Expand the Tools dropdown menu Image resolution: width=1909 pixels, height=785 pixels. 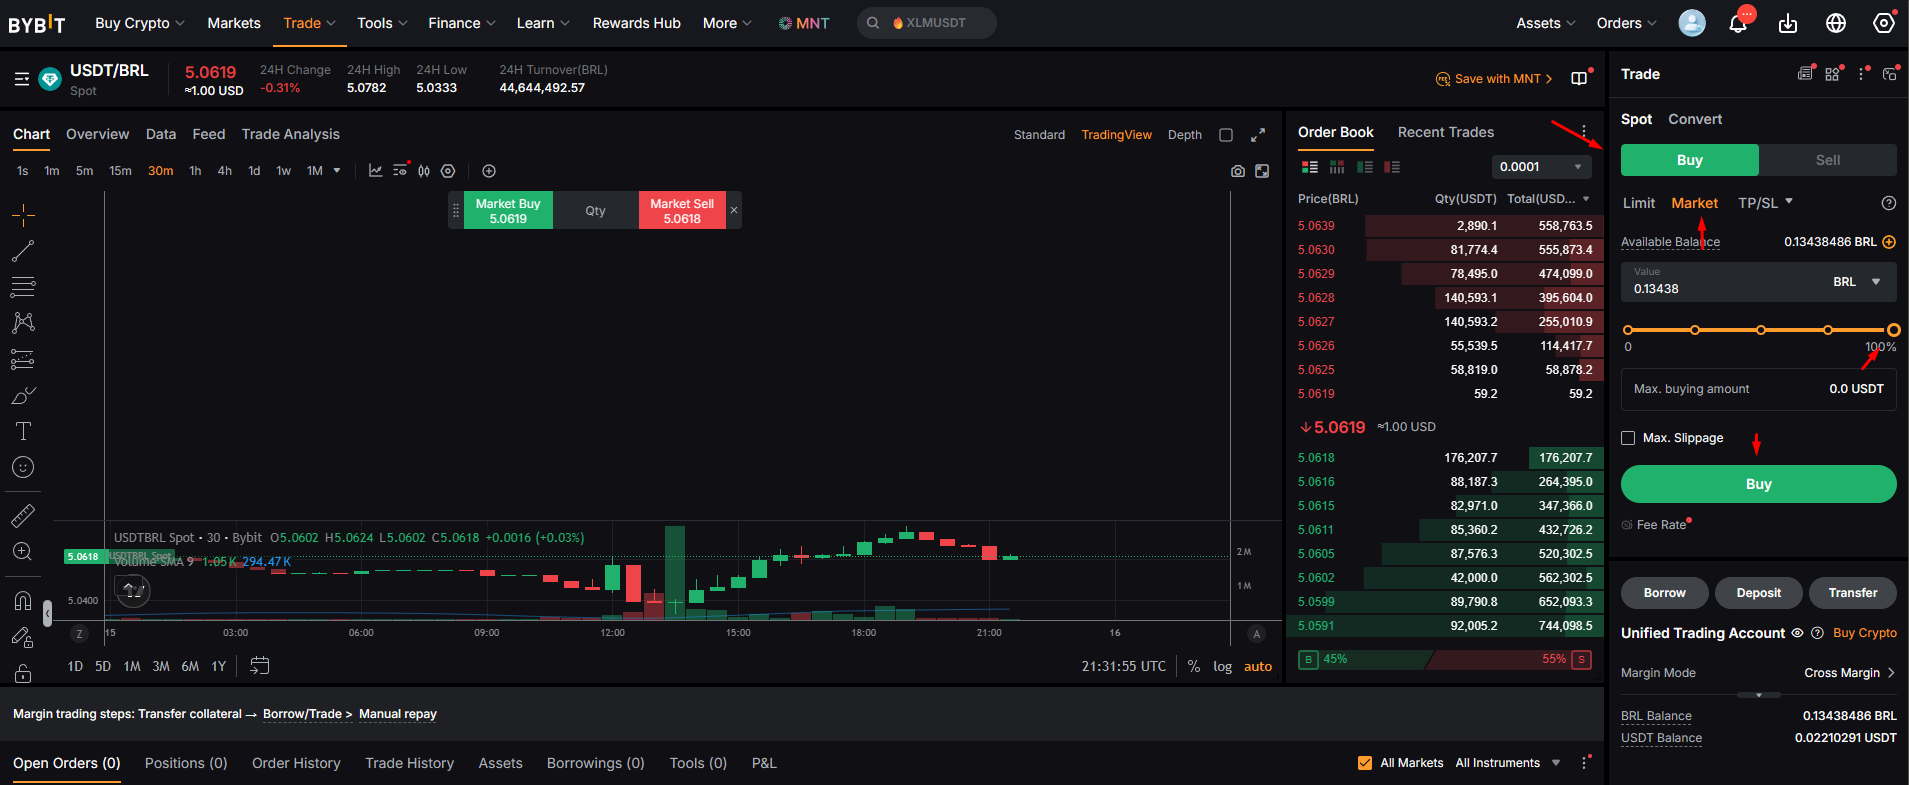(382, 23)
